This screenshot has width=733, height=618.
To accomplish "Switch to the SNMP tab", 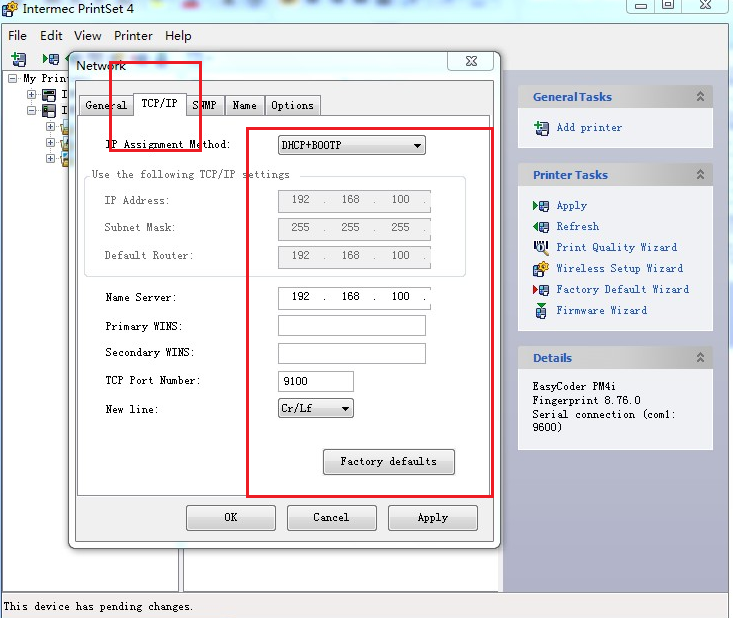I will 205,105.
